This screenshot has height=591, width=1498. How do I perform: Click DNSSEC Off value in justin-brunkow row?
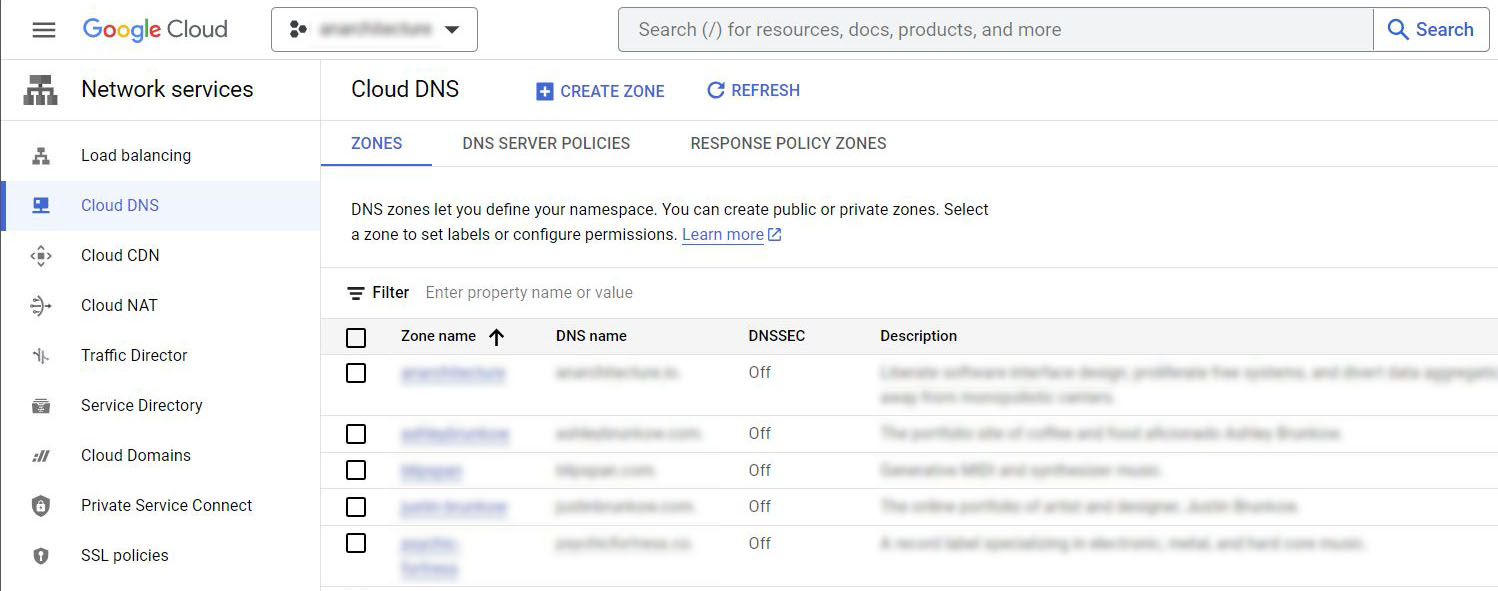(760, 507)
